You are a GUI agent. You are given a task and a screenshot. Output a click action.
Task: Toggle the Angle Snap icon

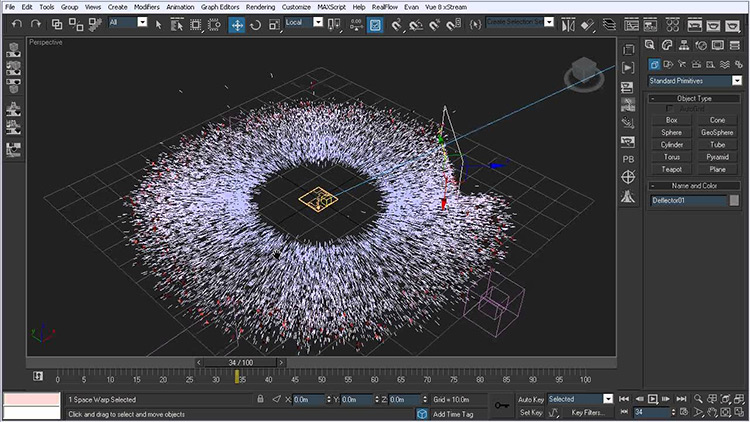[x=416, y=24]
